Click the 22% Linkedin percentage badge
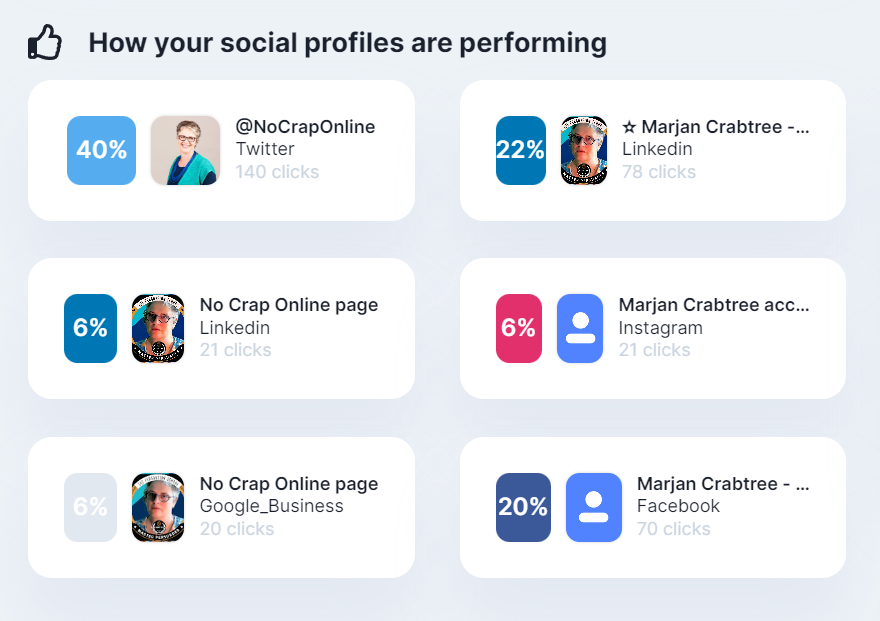Image resolution: width=880 pixels, height=621 pixels. (521, 150)
